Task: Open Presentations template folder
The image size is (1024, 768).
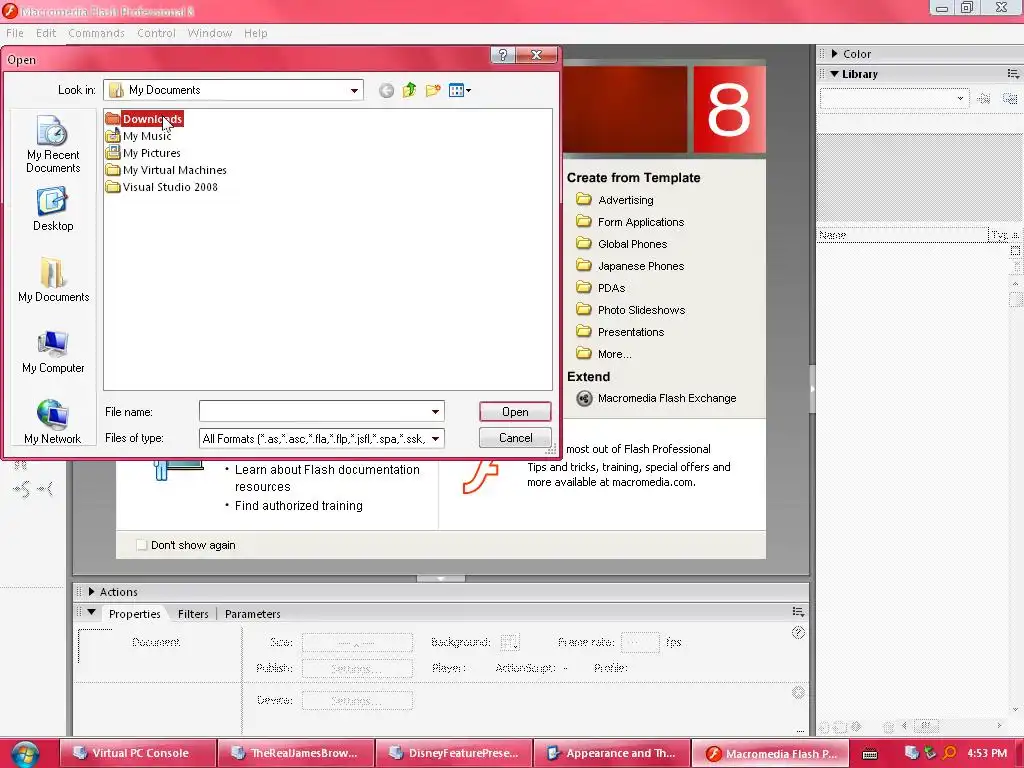Action: pyautogui.click(x=620, y=332)
